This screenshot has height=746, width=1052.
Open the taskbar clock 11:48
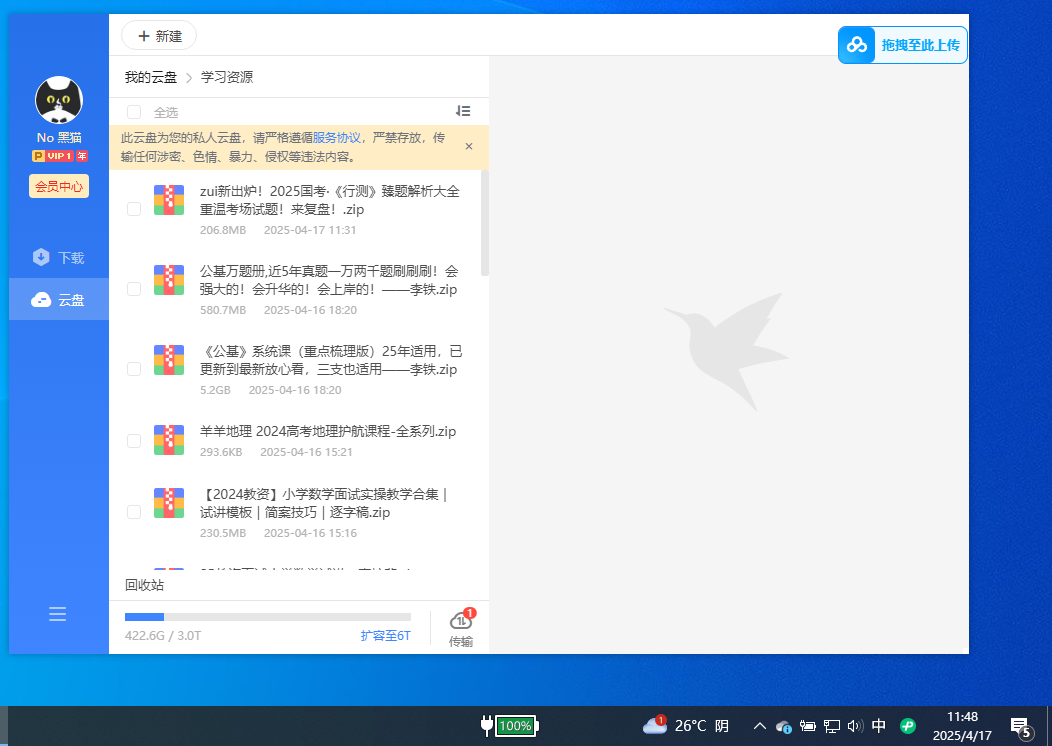pyautogui.click(x=962, y=726)
